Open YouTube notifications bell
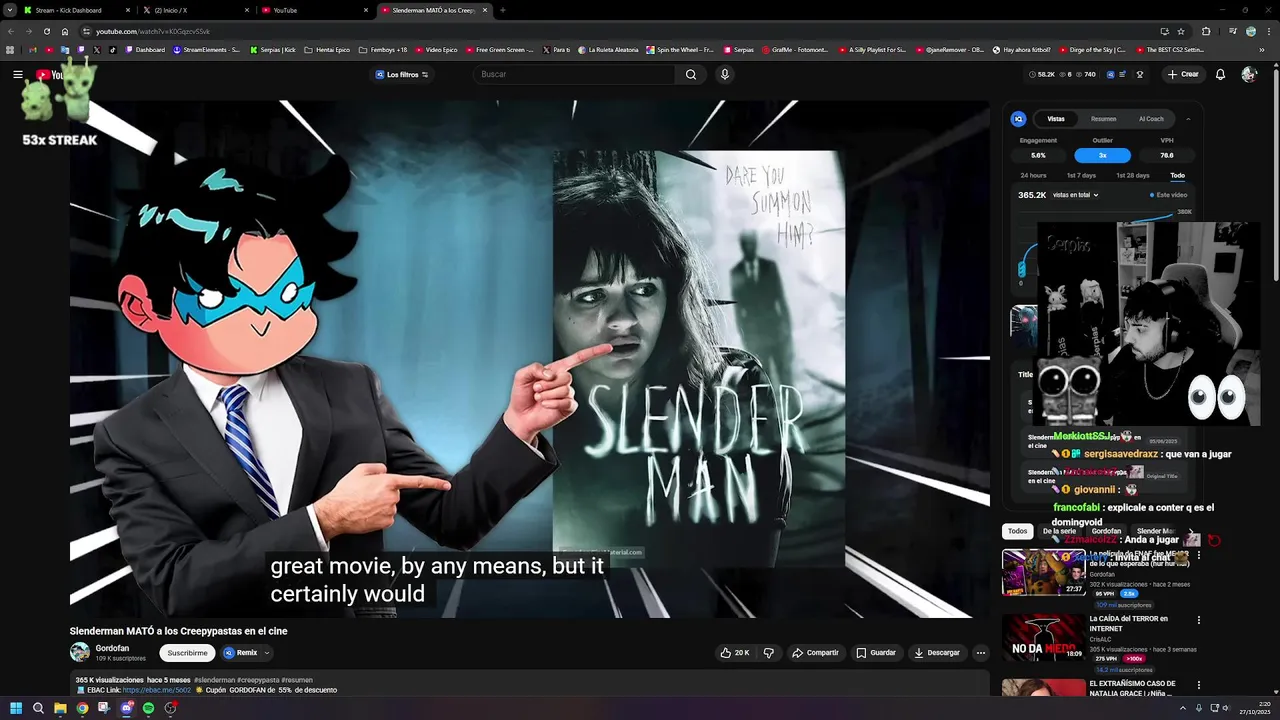This screenshot has height=720, width=1280. [1220, 74]
